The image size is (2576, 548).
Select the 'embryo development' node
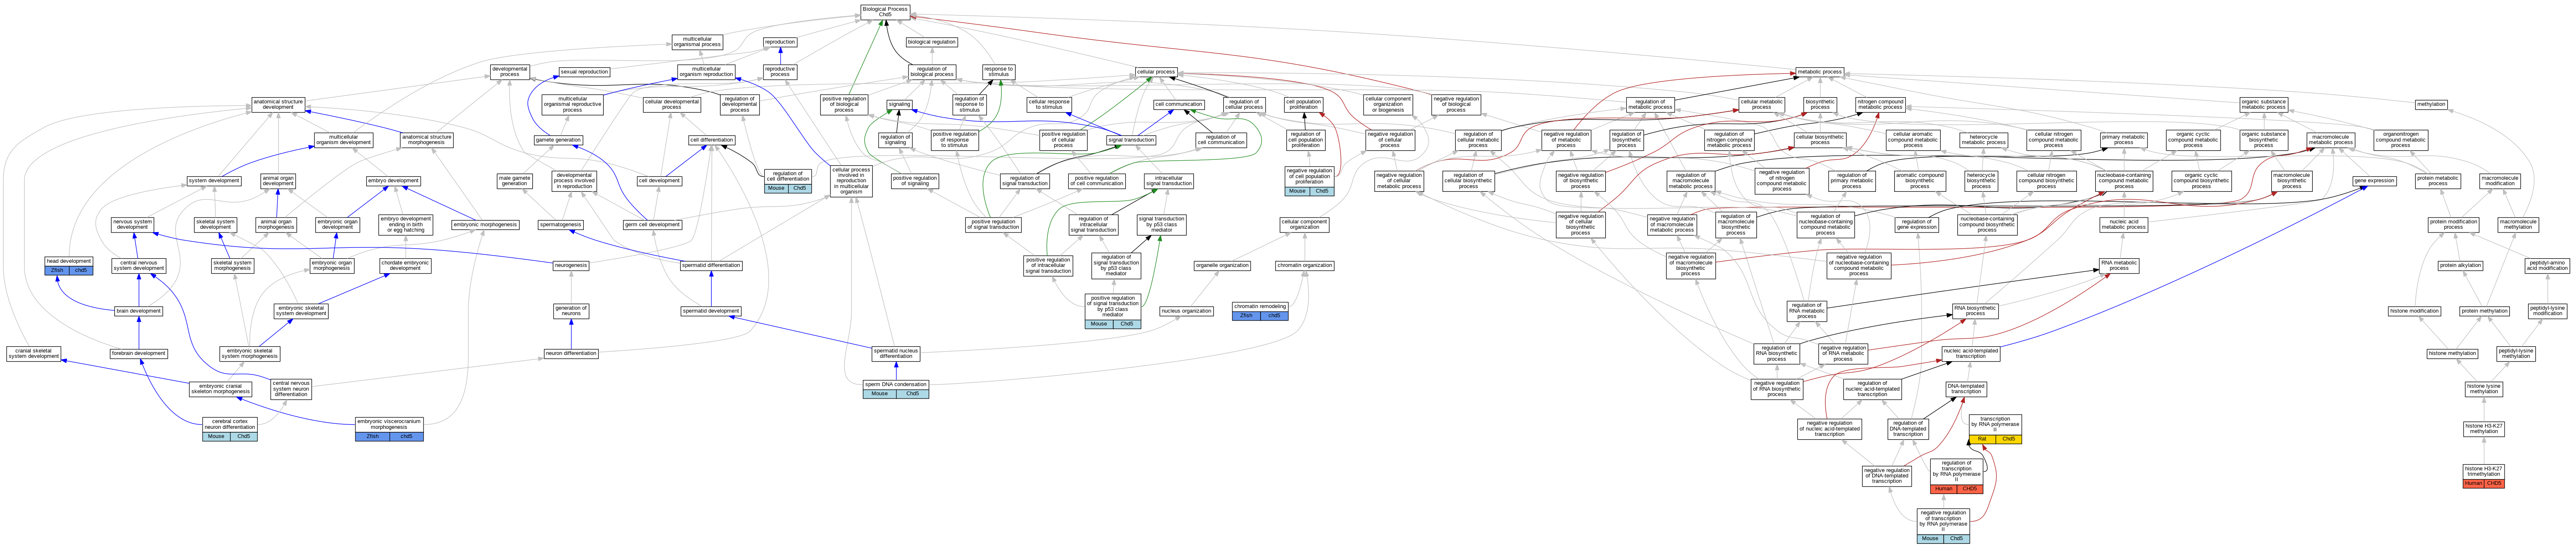pyautogui.click(x=393, y=181)
